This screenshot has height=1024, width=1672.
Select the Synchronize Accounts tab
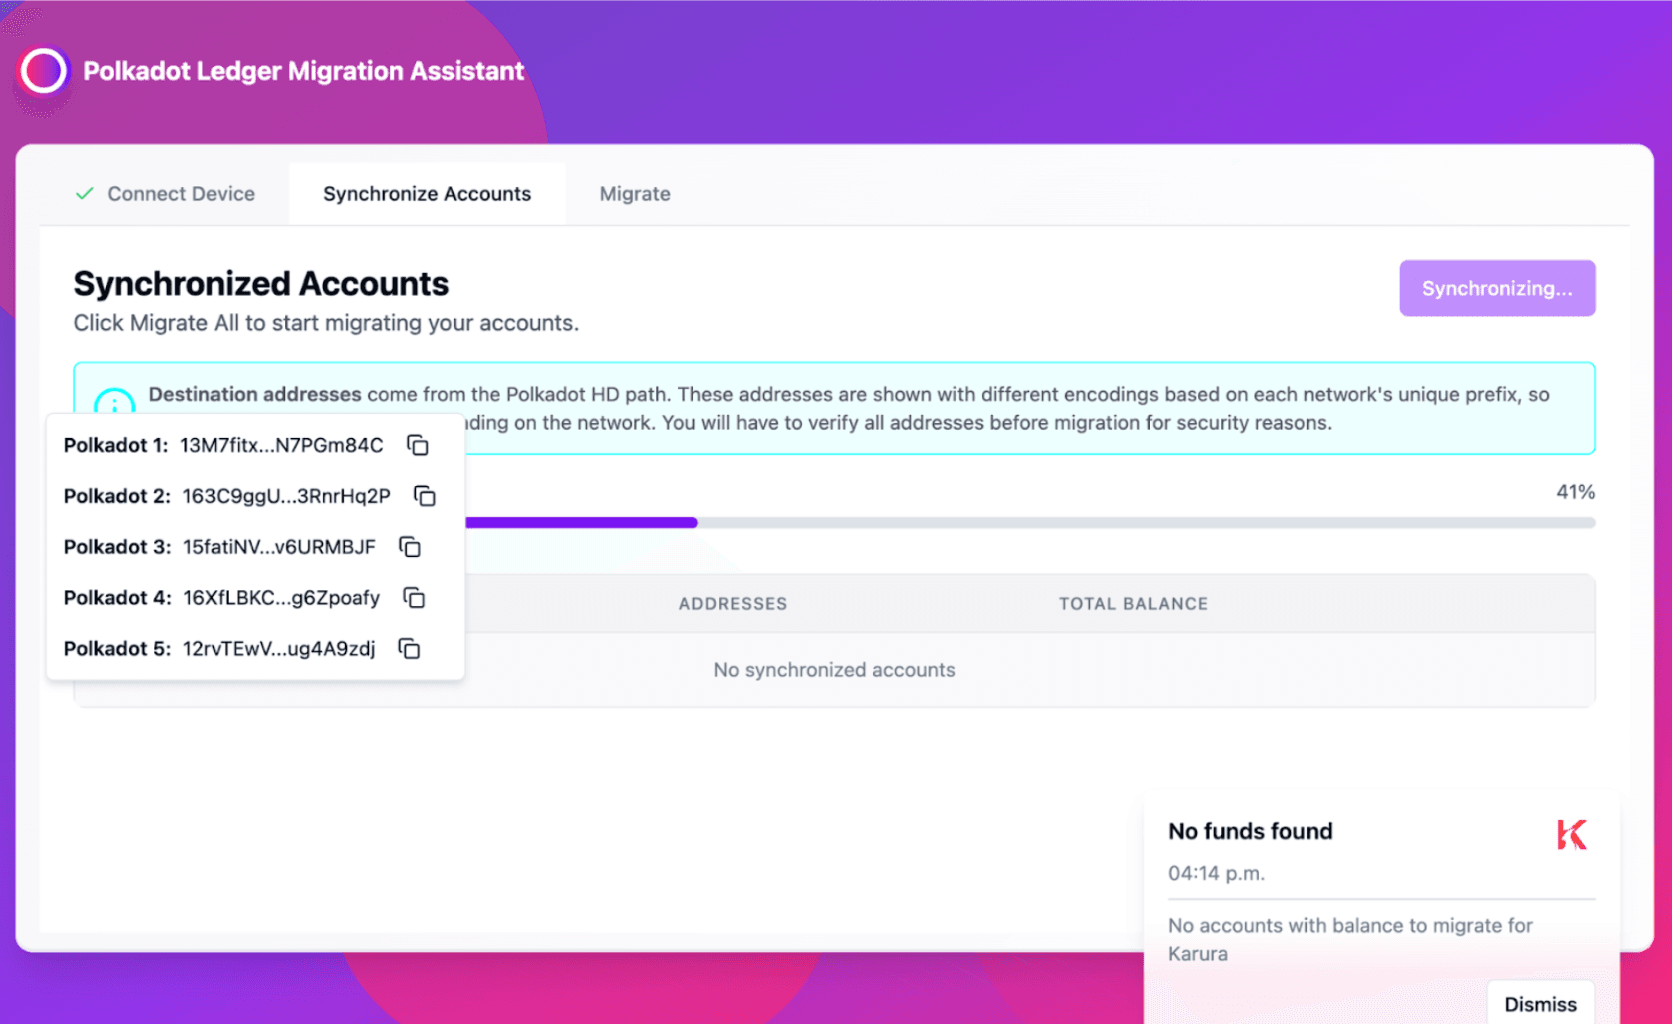[427, 194]
